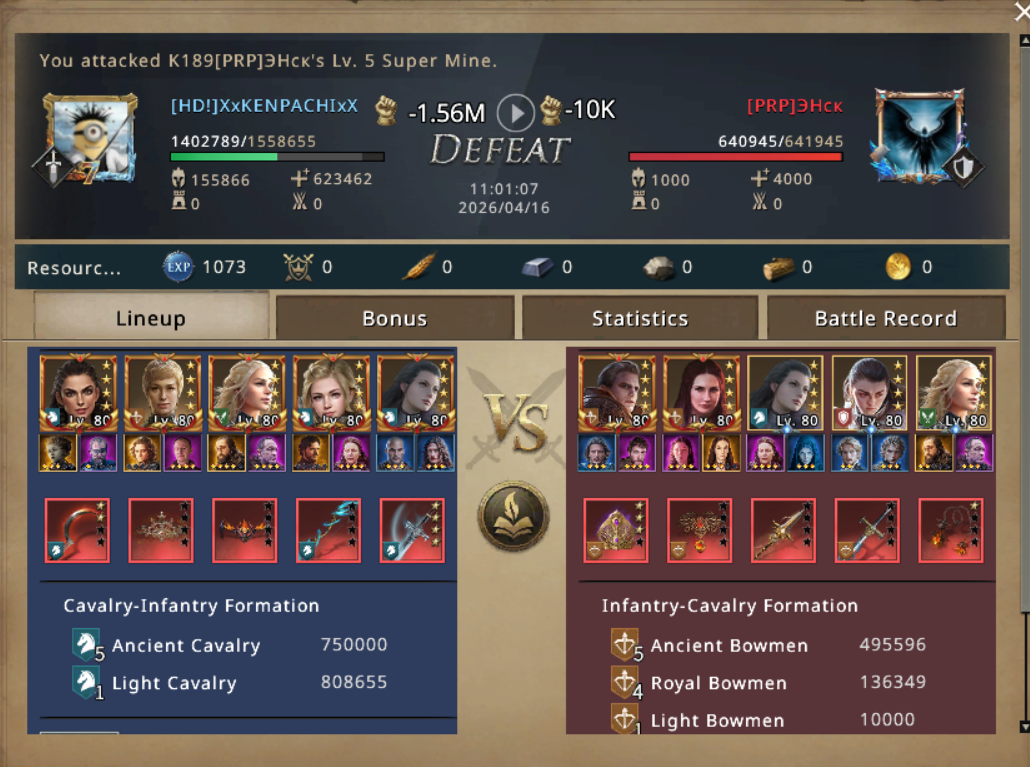Click the Ancient Bowmen troop icon
Viewport: 1030px width, 767px height.
(625, 645)
